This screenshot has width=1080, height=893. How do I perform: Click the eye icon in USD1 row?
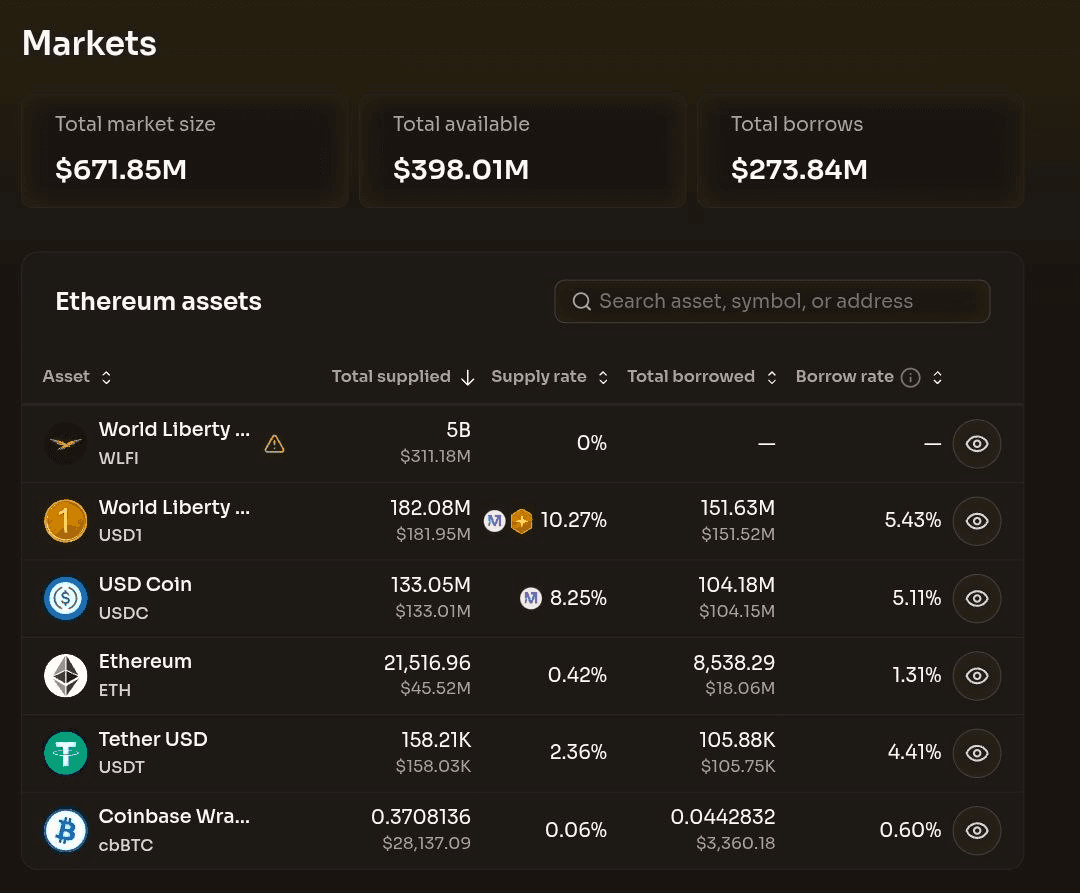(977, 521)
